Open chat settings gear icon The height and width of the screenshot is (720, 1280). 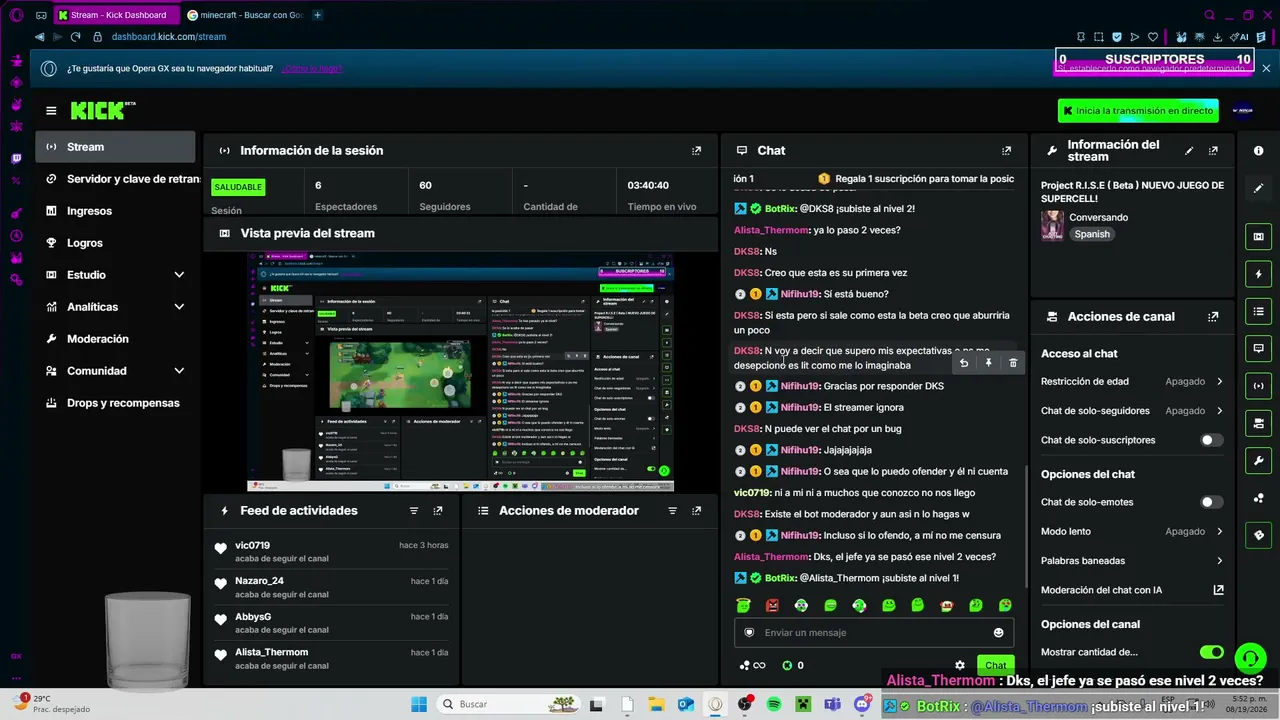[x=960, y=665]
